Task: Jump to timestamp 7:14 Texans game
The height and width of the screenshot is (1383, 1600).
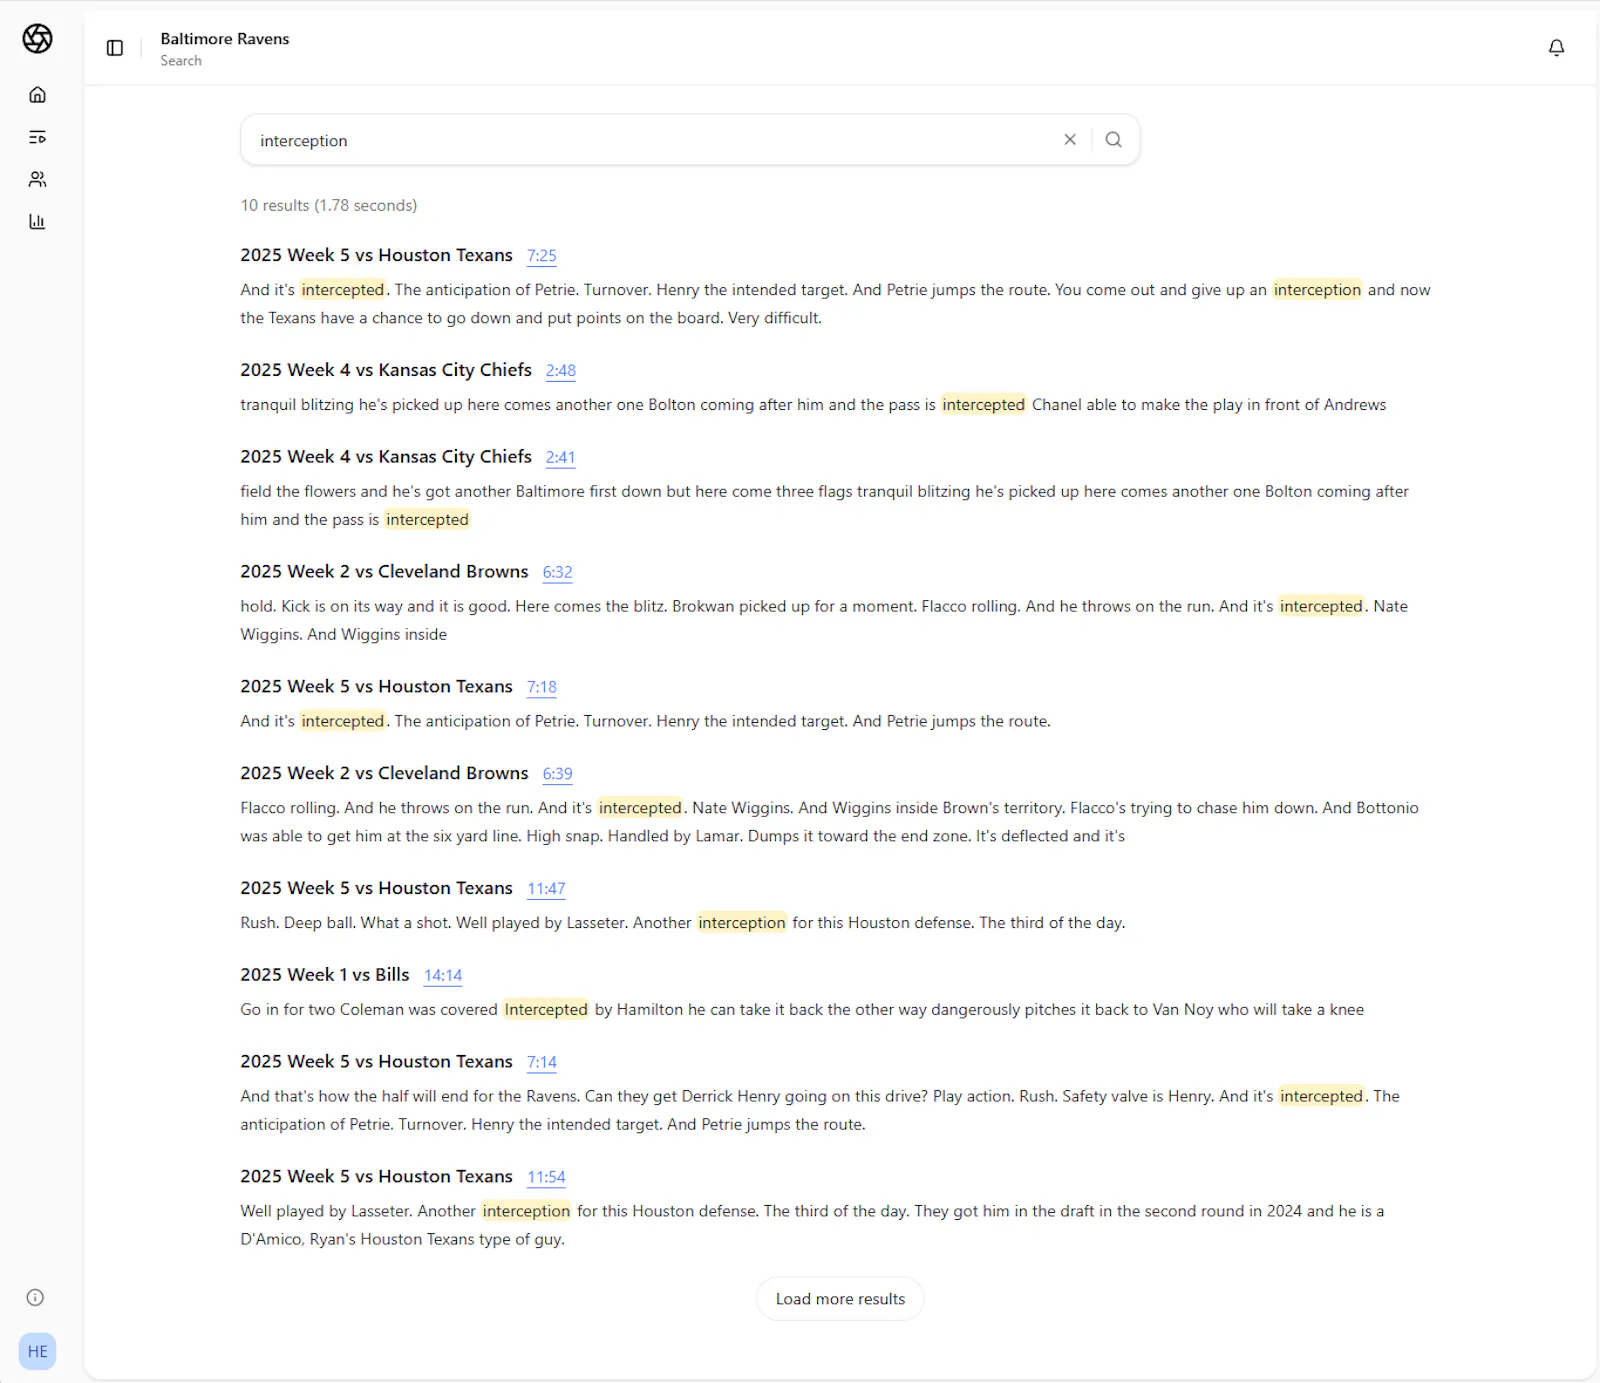Action: (x=541, y=1063)
